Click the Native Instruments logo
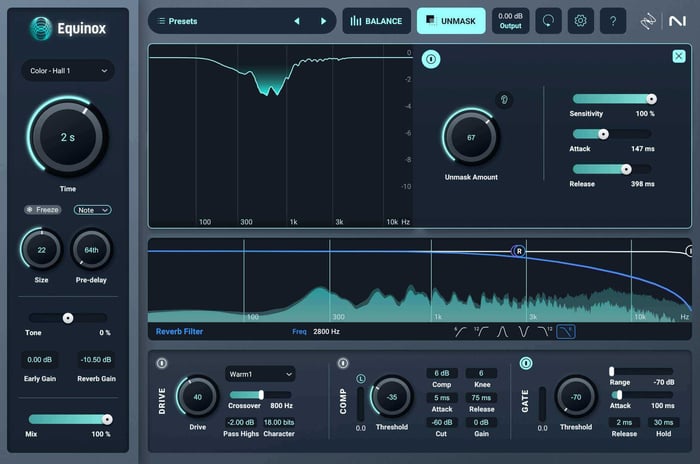The width and height of the screenshot is (700, 464). tap(677, 21)
